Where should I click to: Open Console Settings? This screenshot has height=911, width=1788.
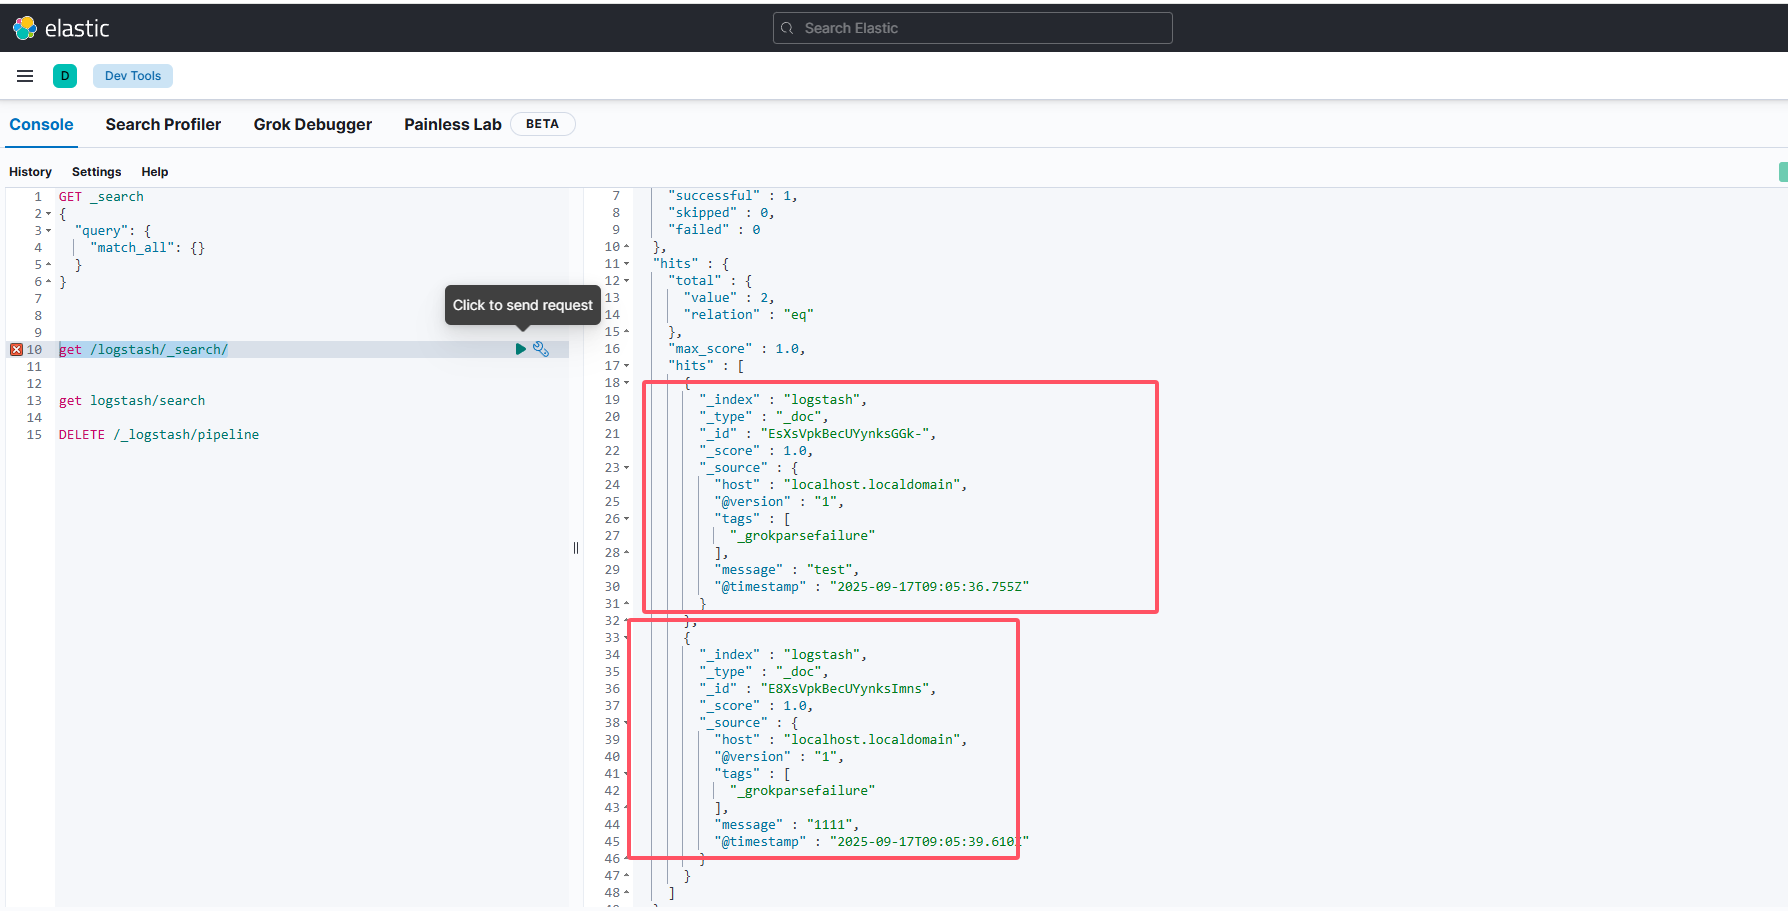96,172
